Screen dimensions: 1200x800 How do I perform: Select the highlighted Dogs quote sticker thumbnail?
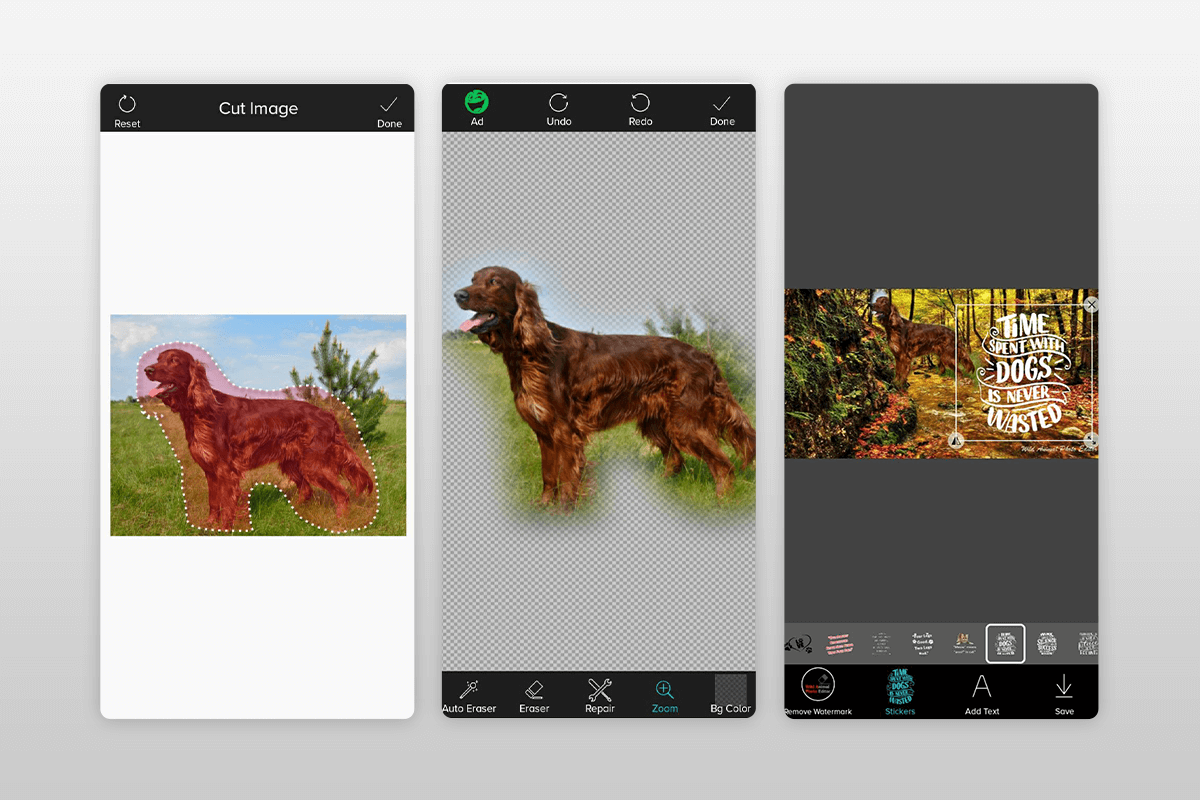coord(1005,643)
